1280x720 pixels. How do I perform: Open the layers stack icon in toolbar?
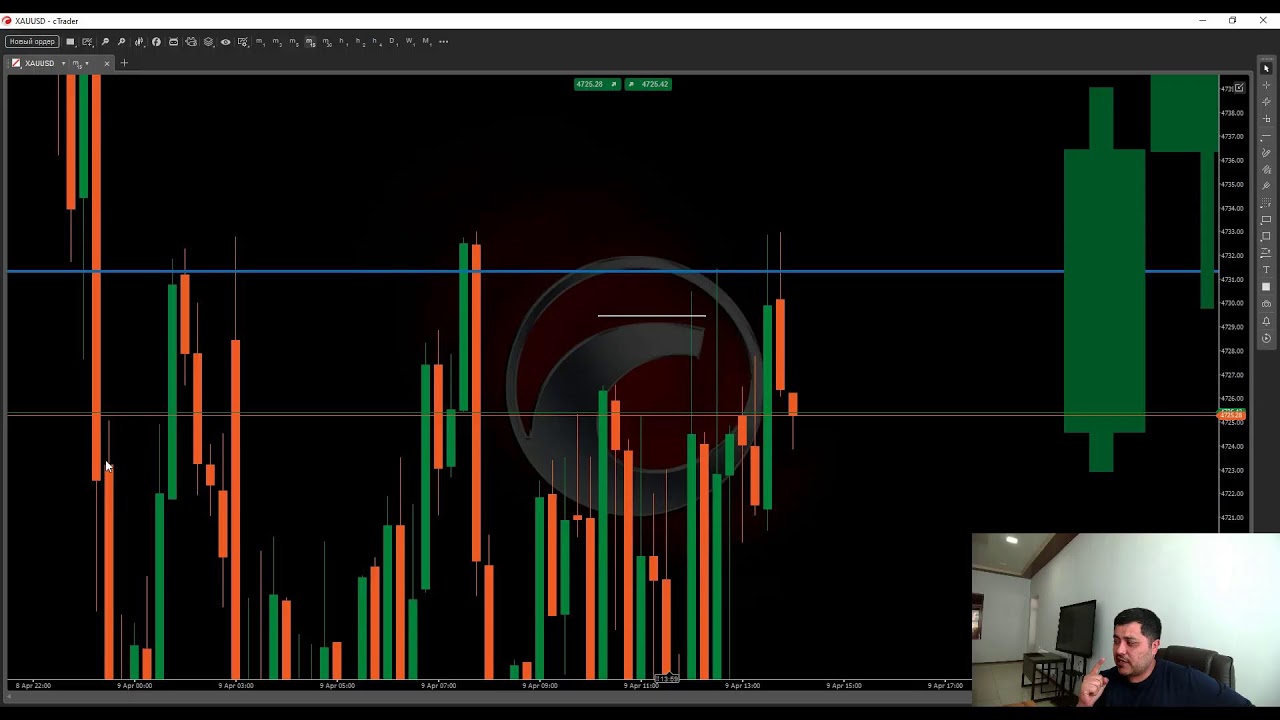point(207,42)
